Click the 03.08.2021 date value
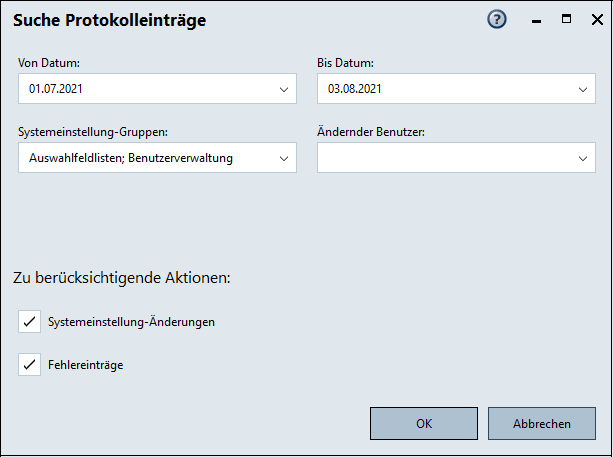Viewport: 613px width, 457px height. [355, 89]
